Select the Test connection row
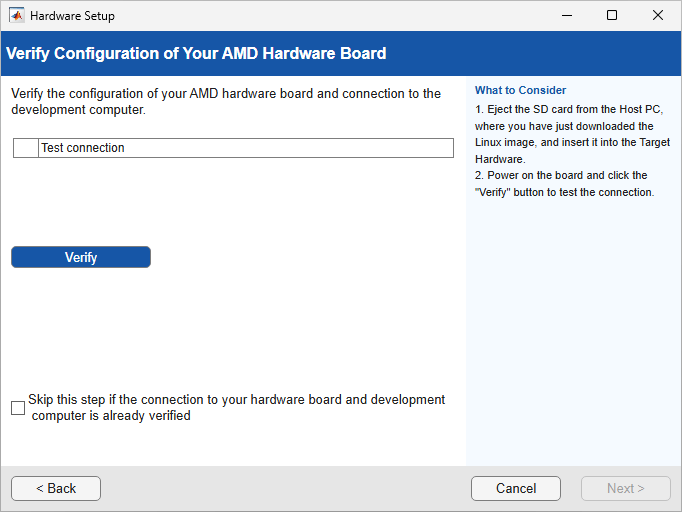This screenshot has width=682, height=512. pos(234,148)
